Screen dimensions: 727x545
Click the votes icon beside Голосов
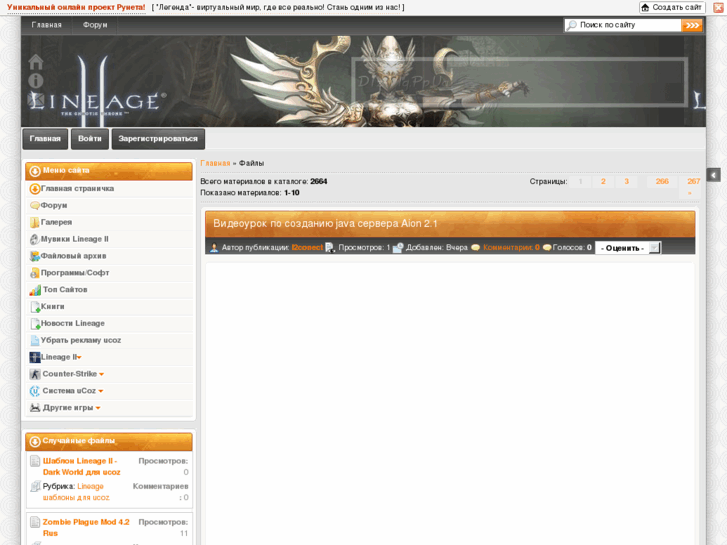(547, 248)
